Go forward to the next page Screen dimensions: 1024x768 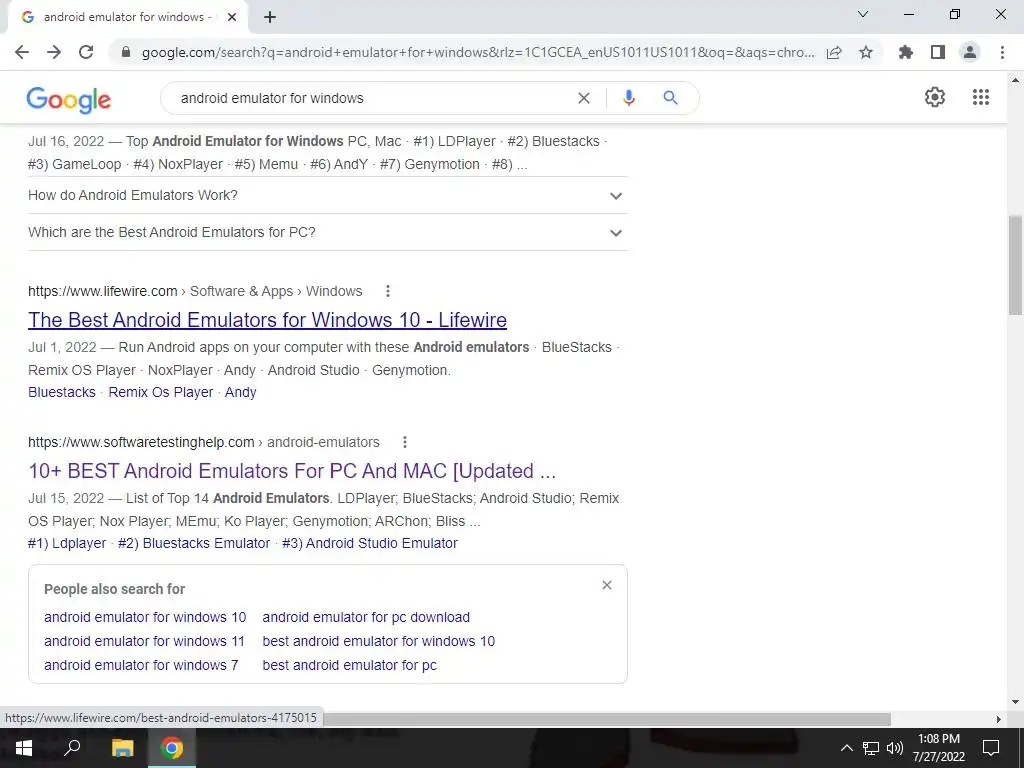pos(54,52)
